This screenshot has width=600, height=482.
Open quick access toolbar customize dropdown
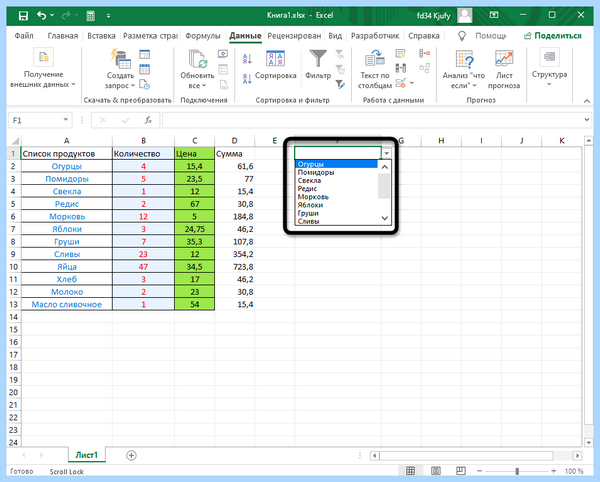tap(108, 16)
